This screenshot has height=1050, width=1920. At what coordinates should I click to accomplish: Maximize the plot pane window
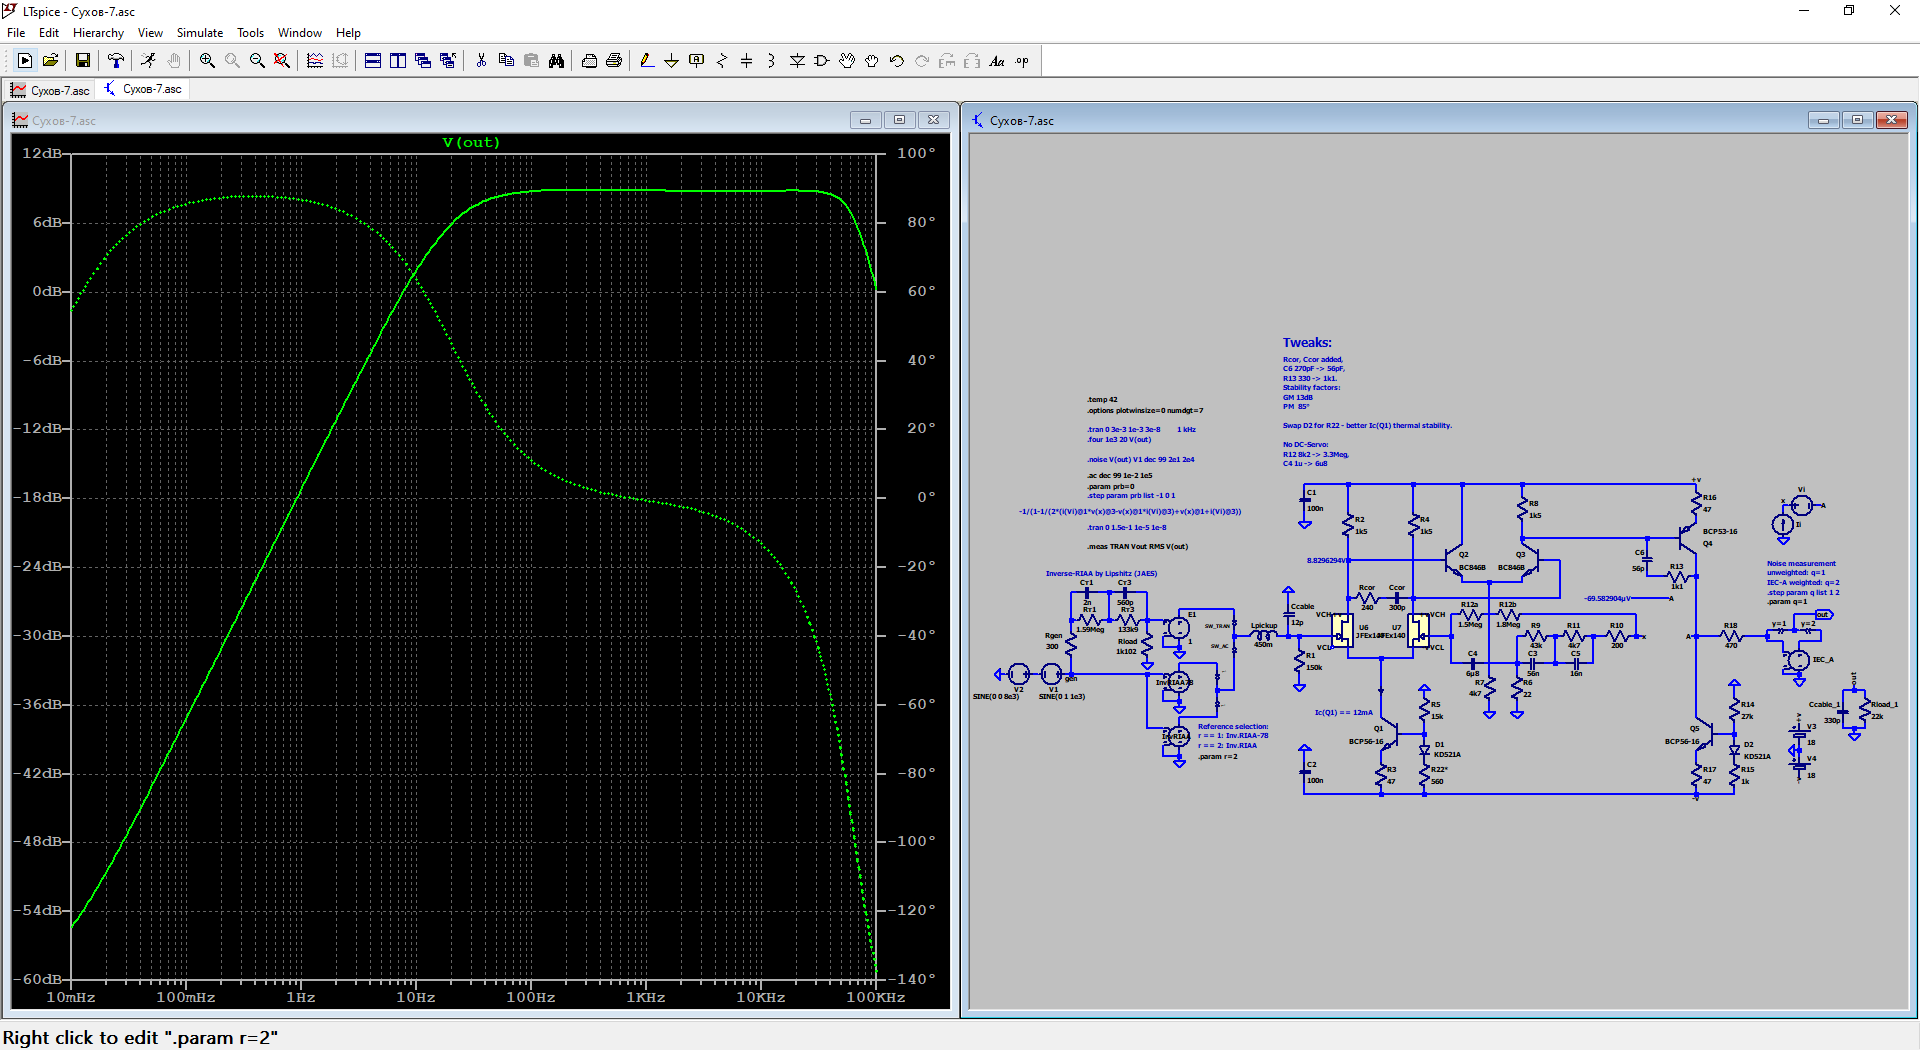pyautogui.click(x=899, y=120)
